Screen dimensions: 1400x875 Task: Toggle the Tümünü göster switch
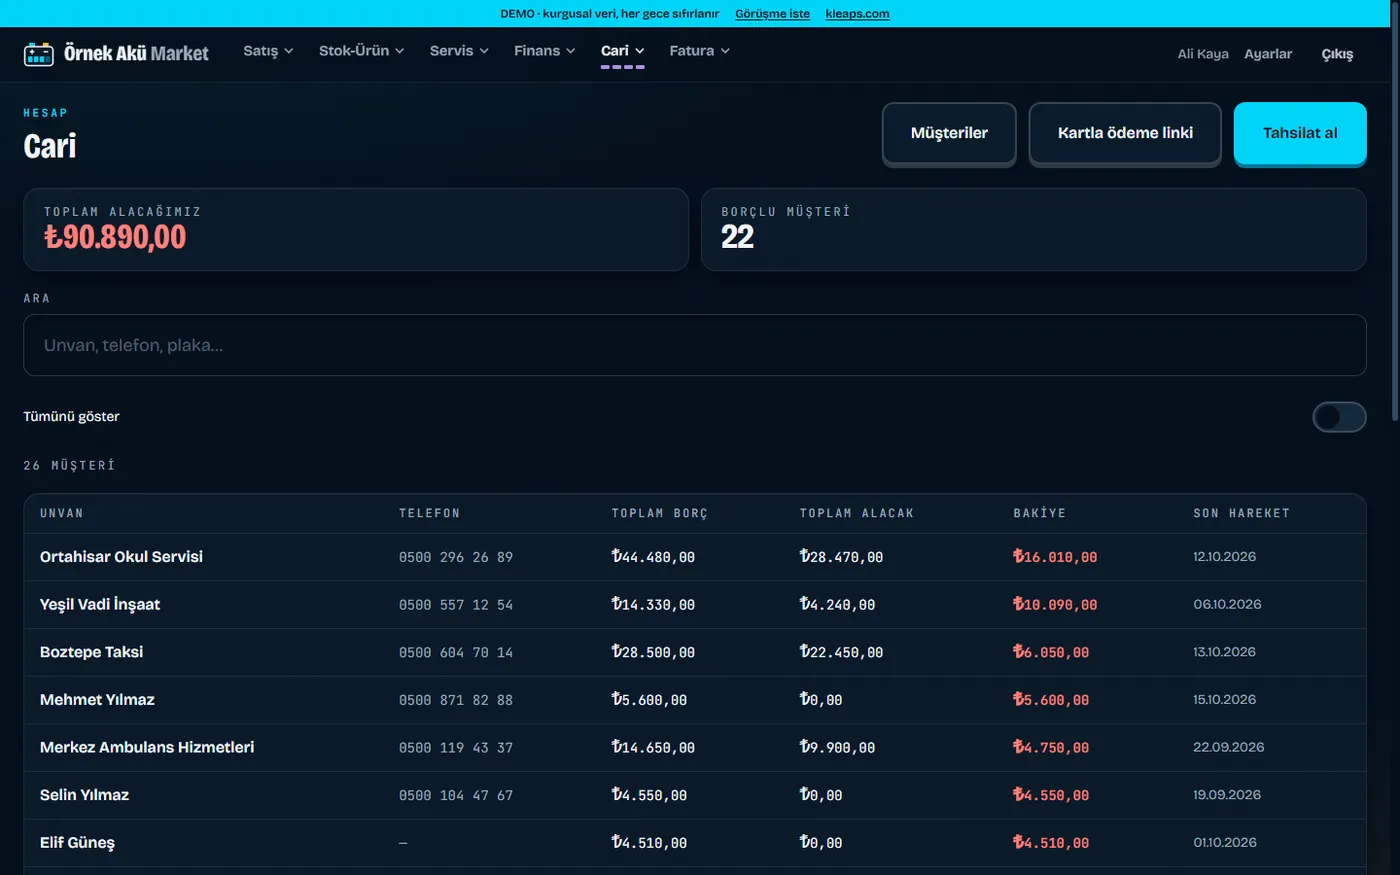(1339, 417)
